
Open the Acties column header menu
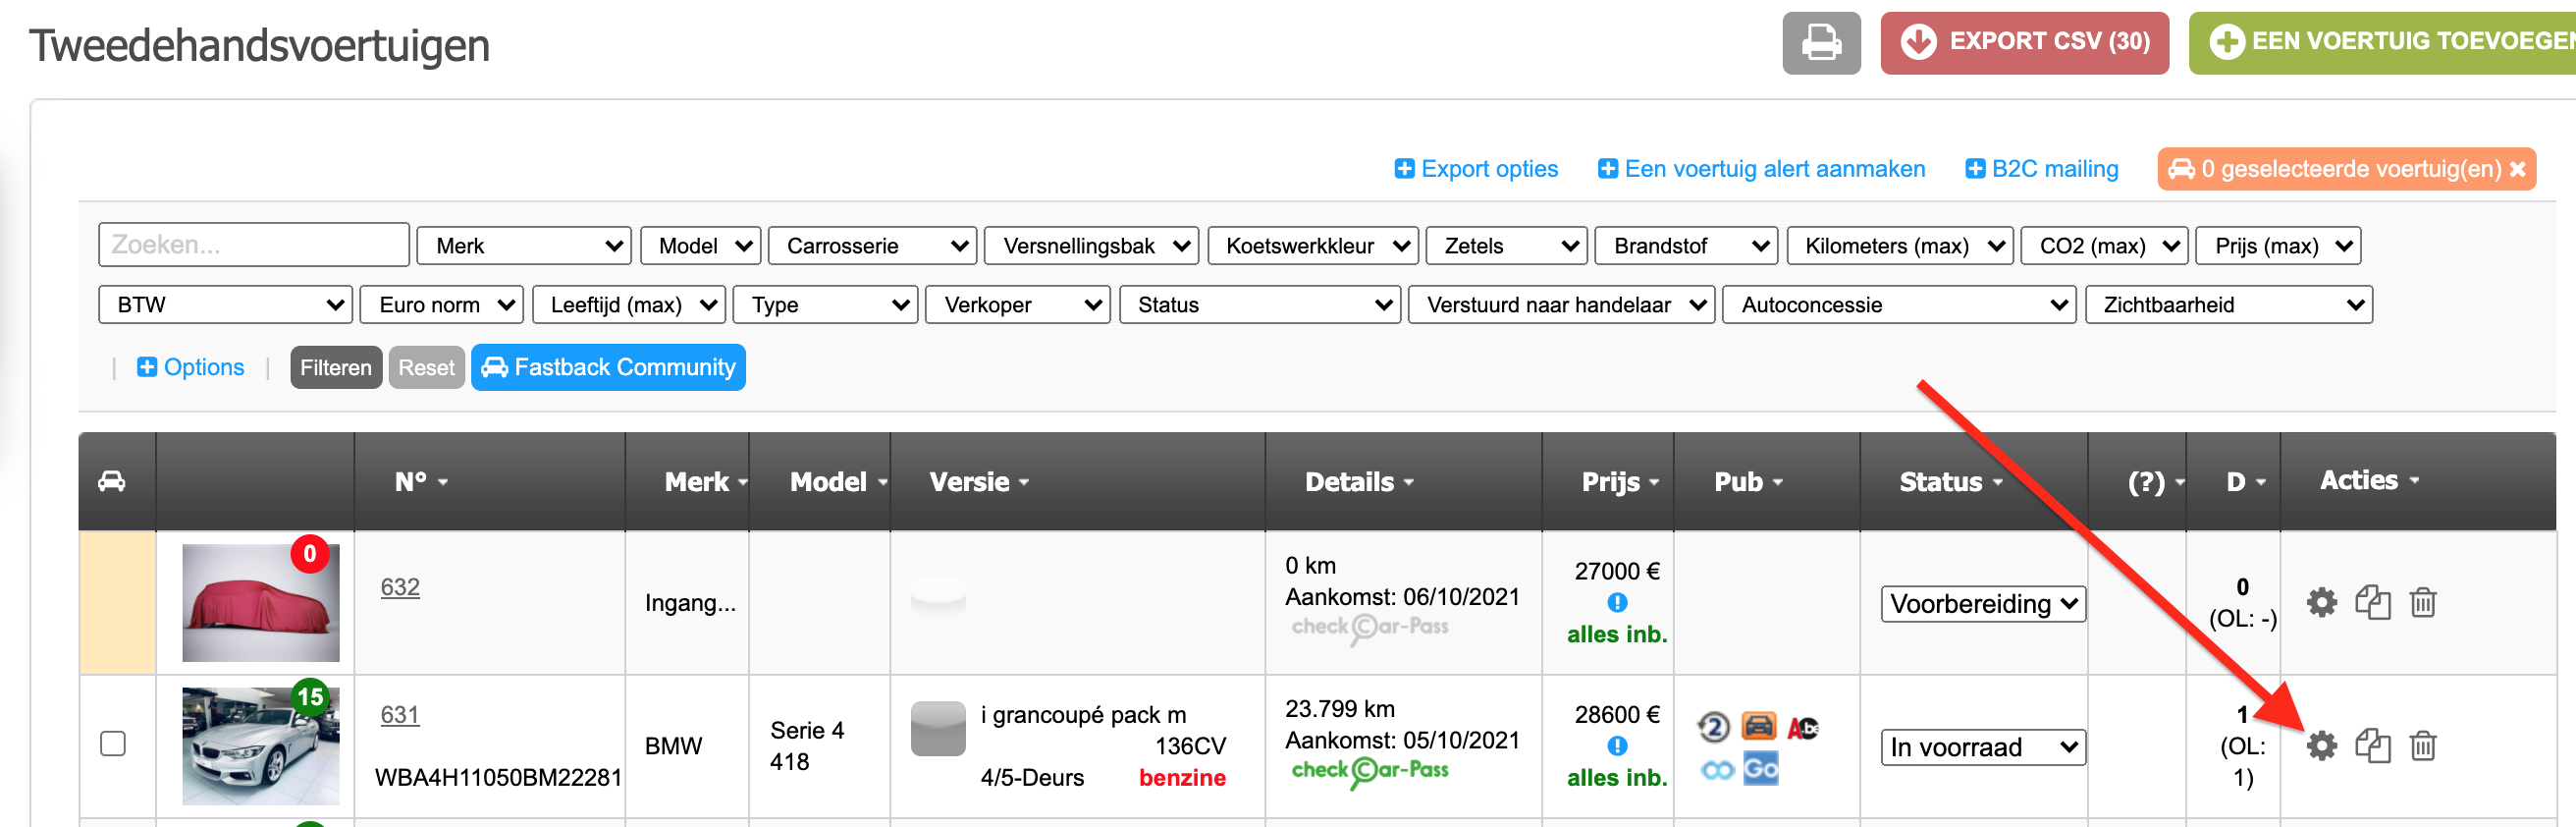[x=2369, y=480]
